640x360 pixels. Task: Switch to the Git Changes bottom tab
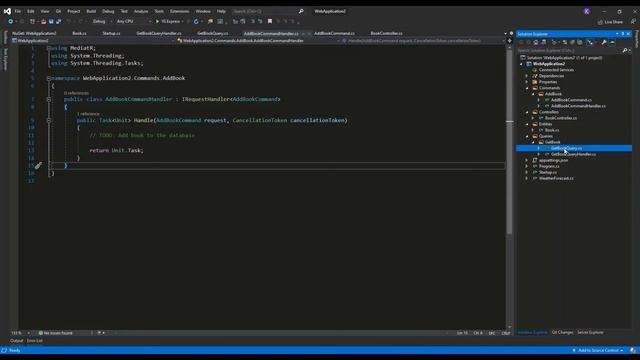[x=562, y=332]
